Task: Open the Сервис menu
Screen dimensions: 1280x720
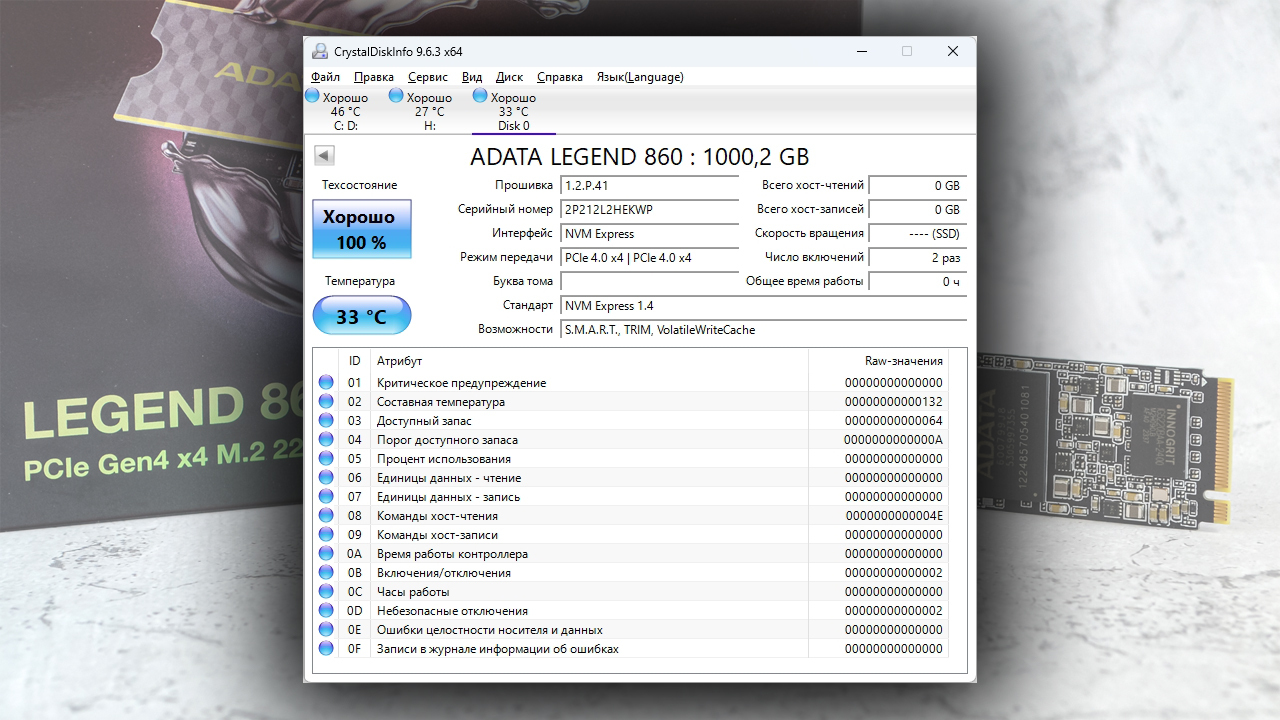Action: [x=428, y=77]
